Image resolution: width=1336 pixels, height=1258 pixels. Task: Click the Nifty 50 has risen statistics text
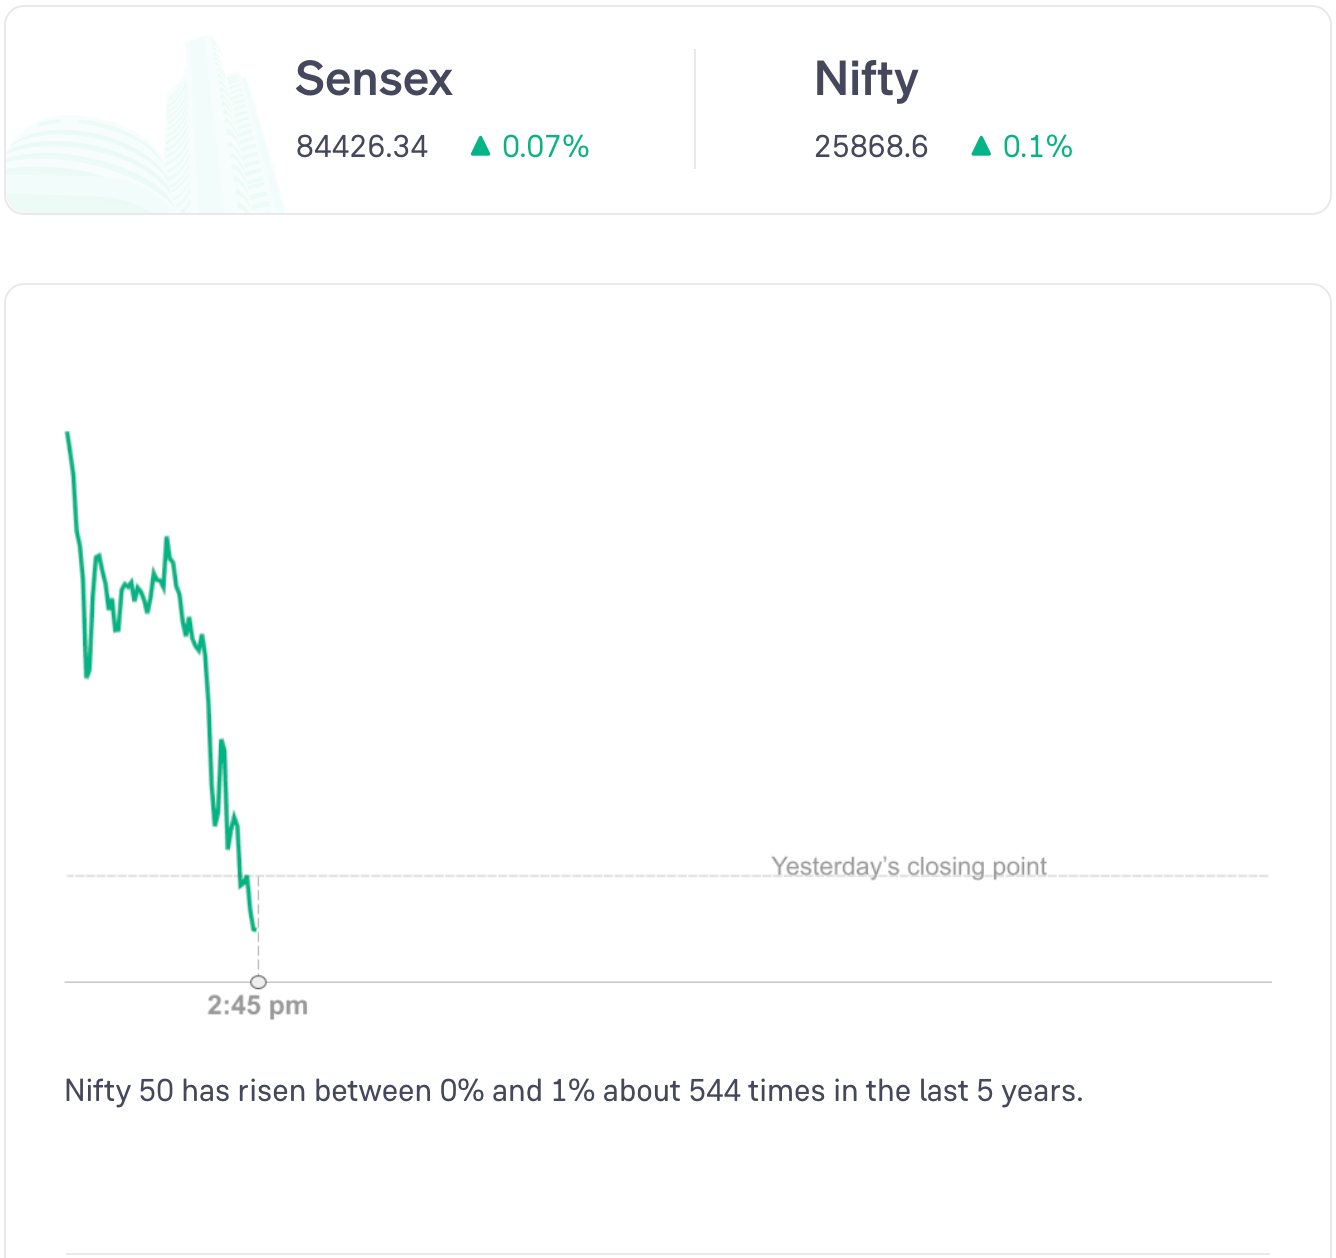573,1090
